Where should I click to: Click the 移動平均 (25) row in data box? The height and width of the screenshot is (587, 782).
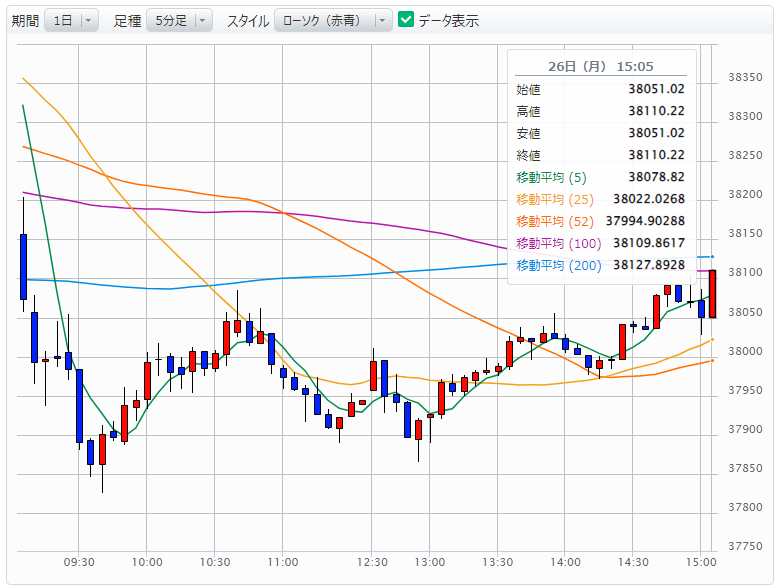600,200
